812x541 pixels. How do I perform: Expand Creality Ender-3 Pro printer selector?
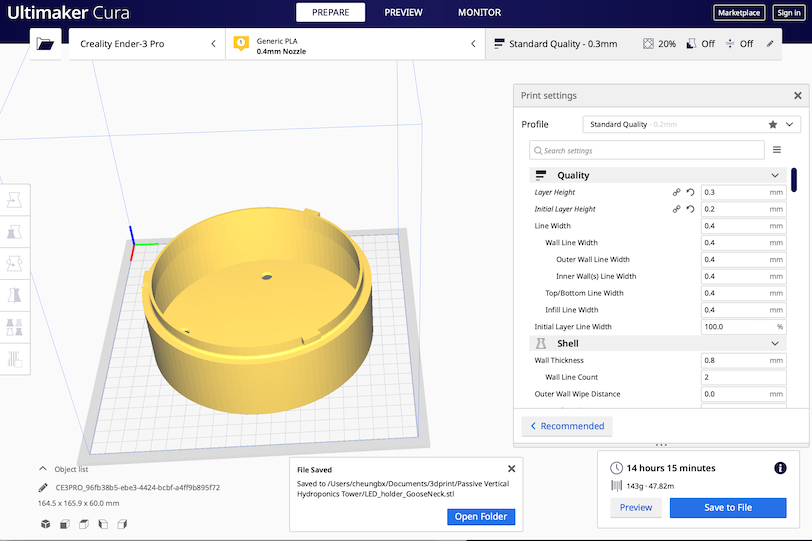click(x=147, y=44)
